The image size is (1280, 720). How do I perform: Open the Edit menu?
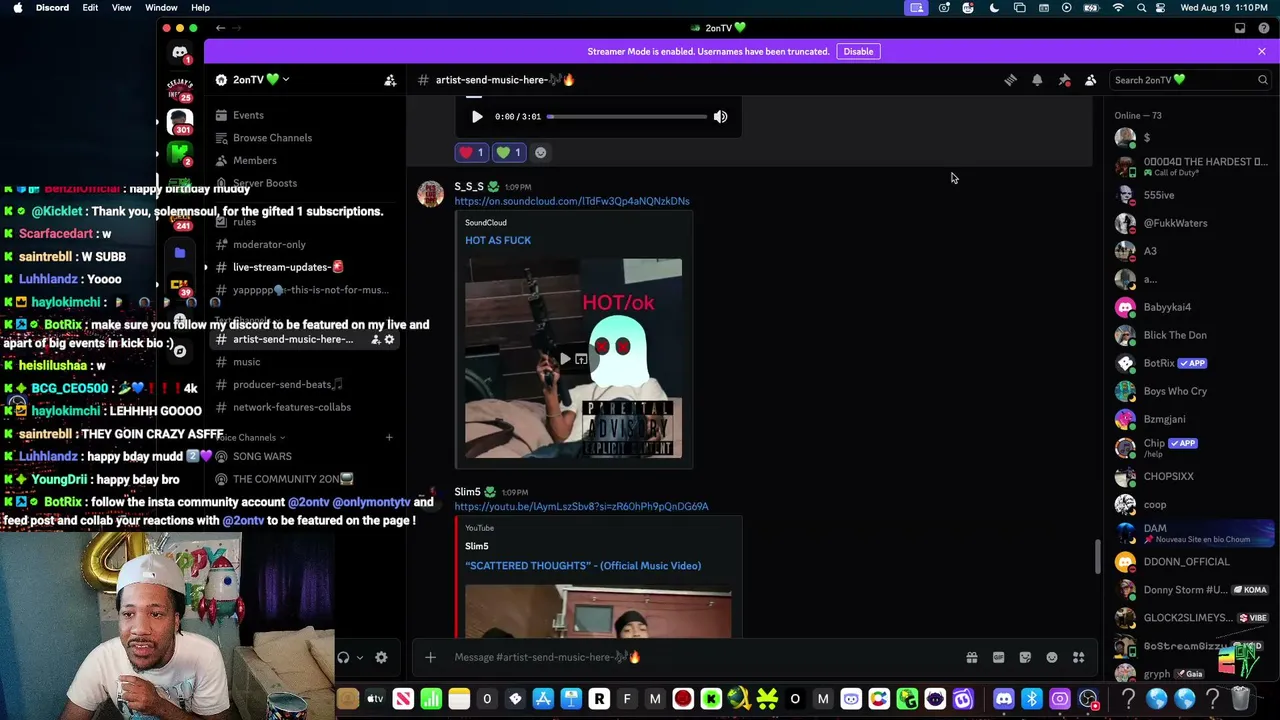[x=90, y=8]
